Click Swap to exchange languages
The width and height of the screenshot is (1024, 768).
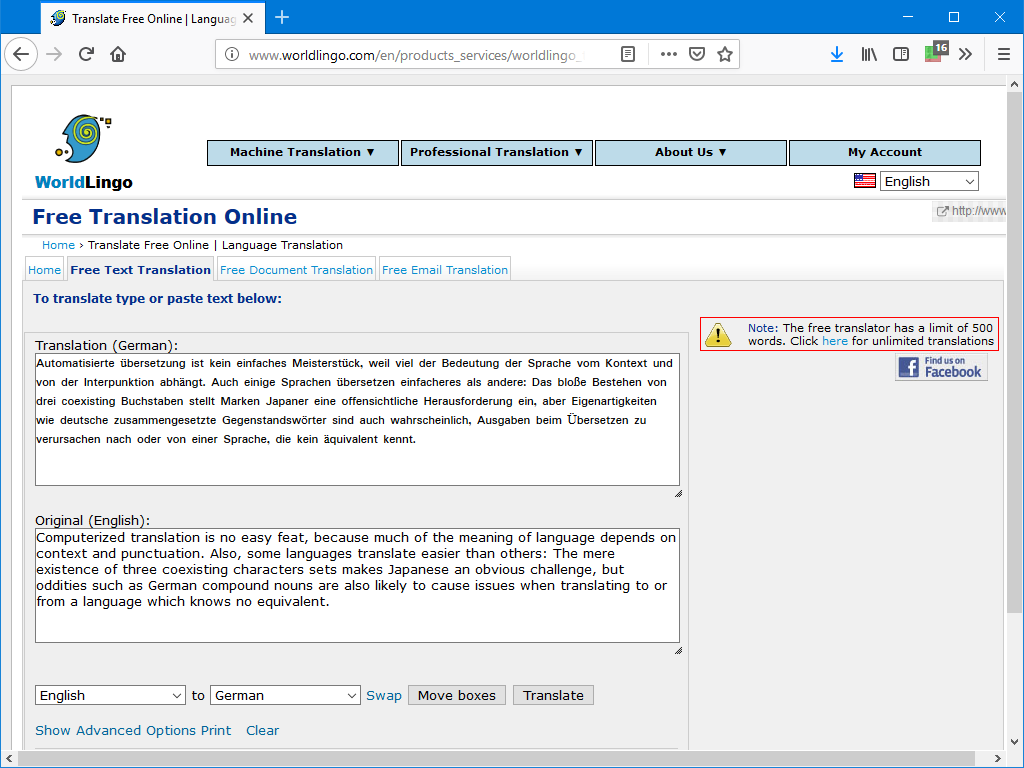click(x=384, y=694)
